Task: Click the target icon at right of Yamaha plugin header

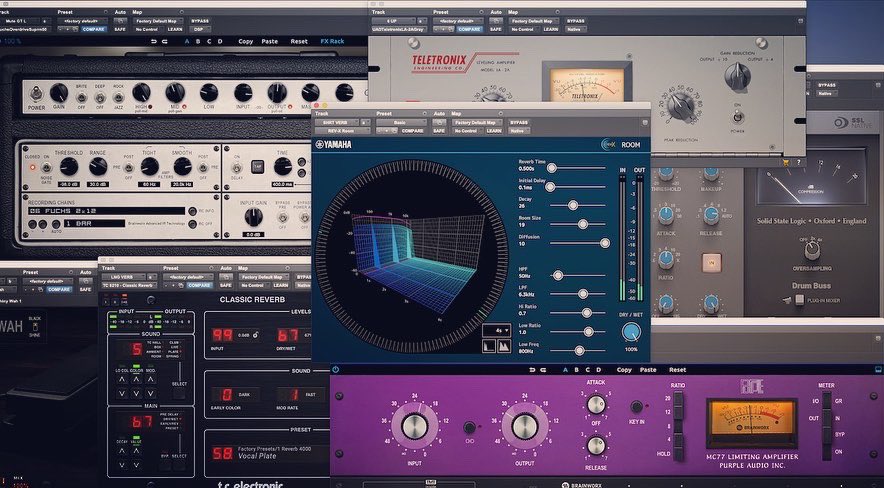Action: [645, 122]
